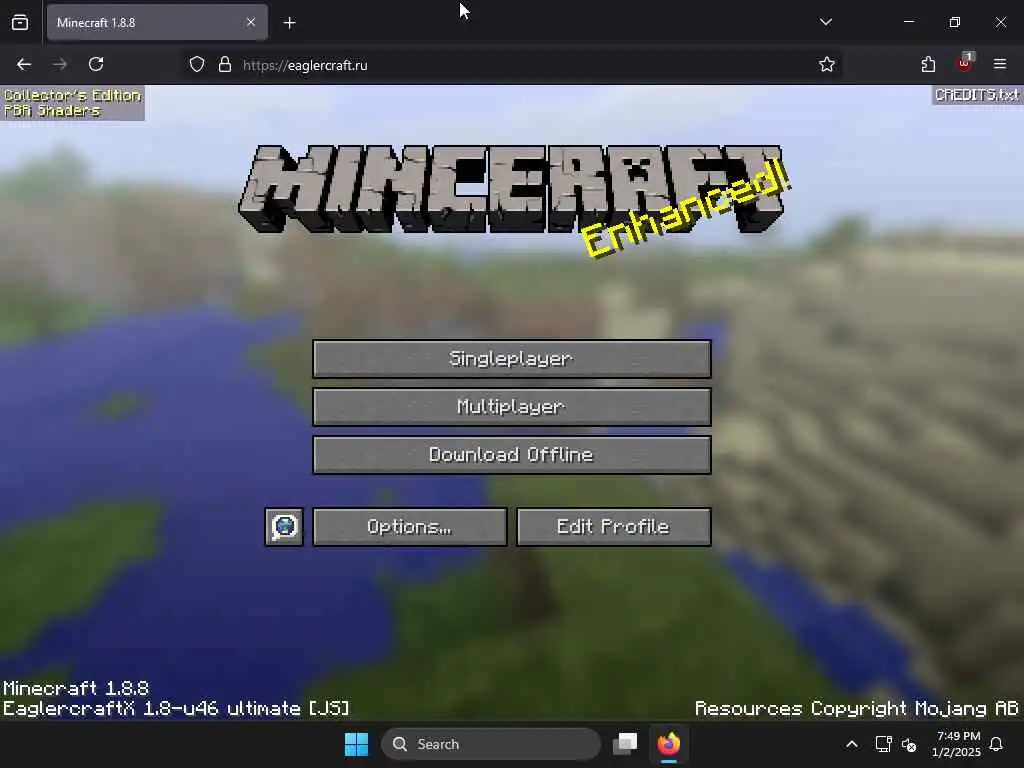1024x768 pixels.
Task: Bookmark this page with the star icon
Action: point(827,64)
